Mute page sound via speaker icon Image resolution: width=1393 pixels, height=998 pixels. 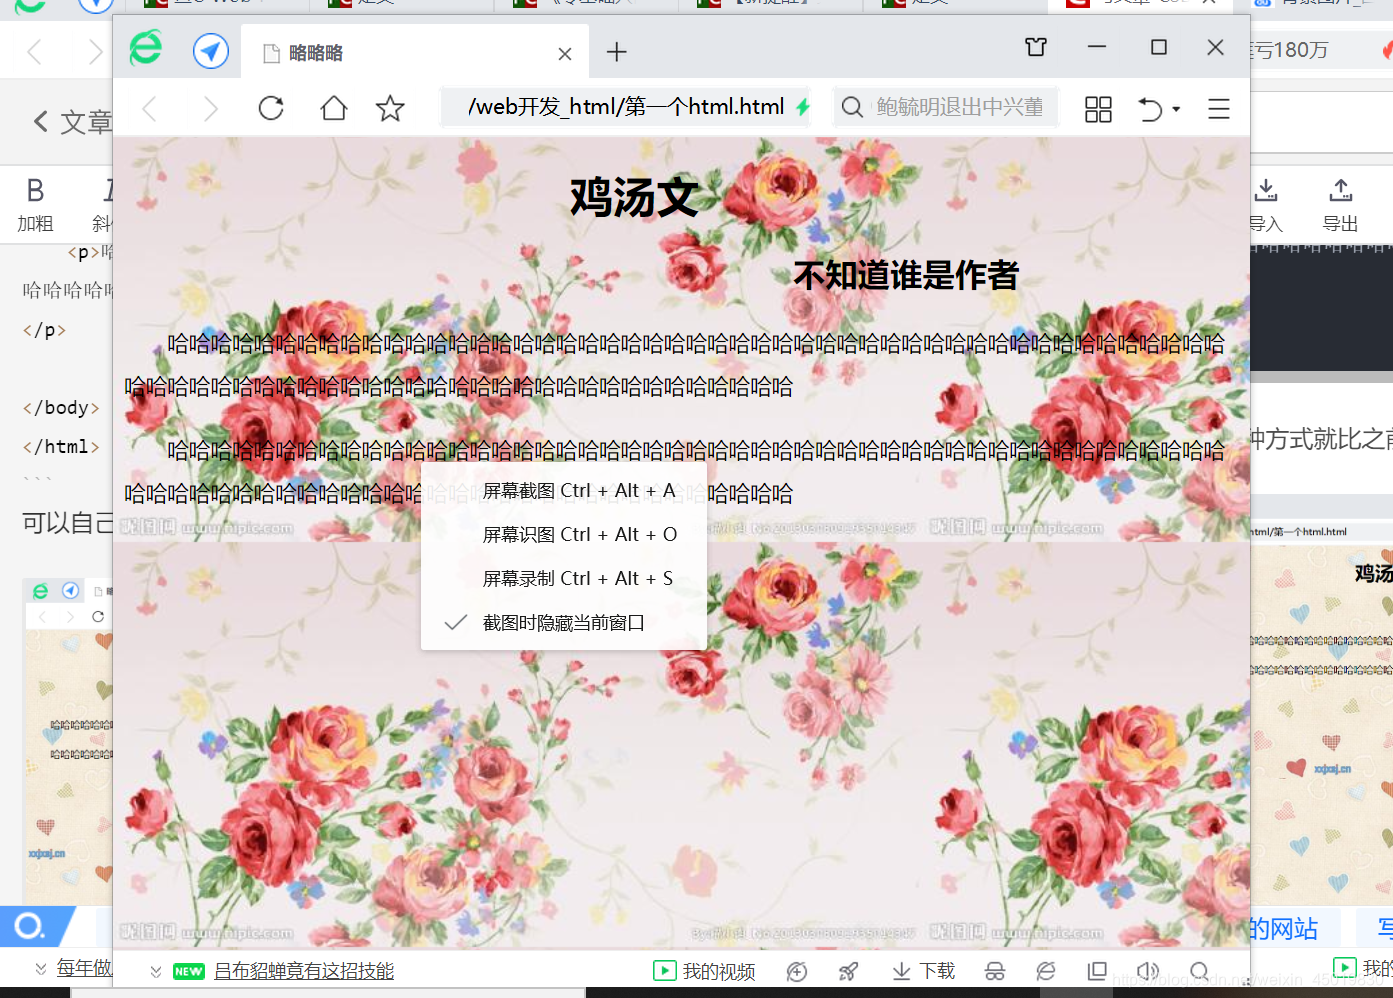(1148, 971)
